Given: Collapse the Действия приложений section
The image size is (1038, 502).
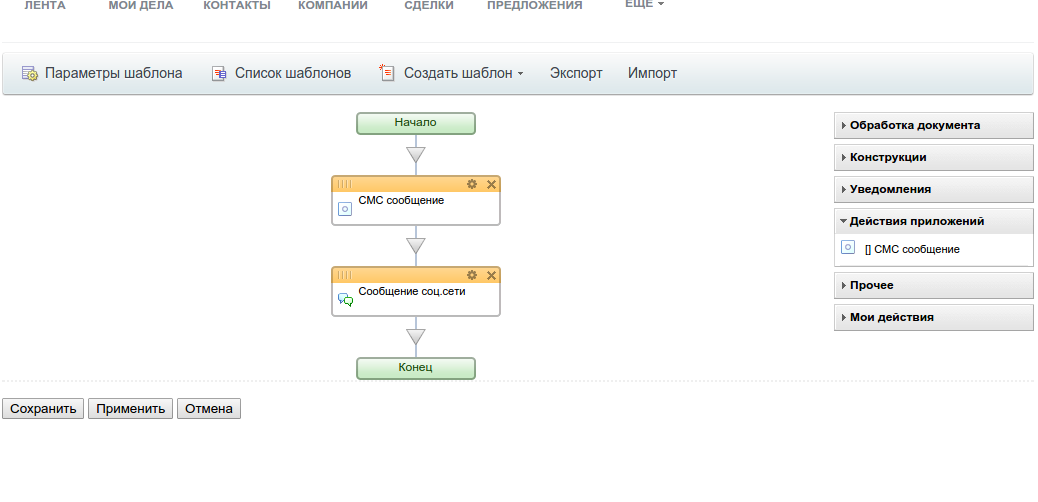Looking at the screenshot, I should click(x=933, y=221).
